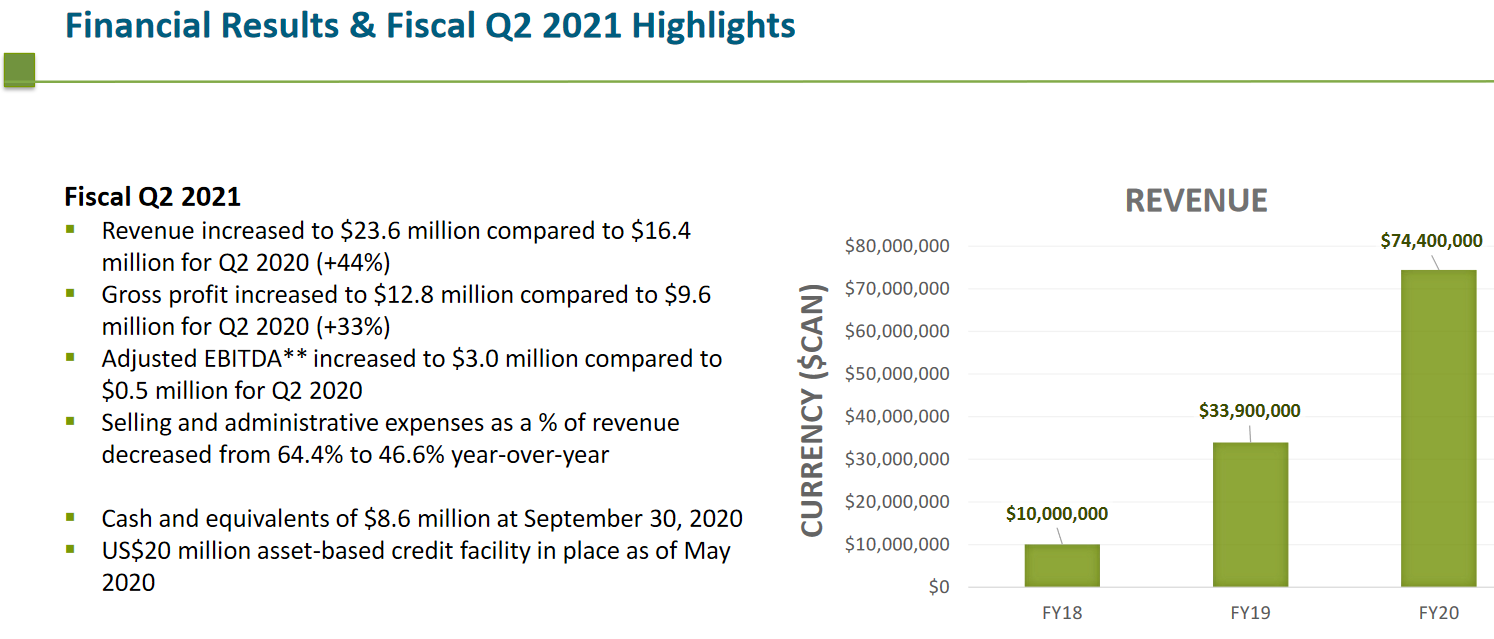The height and width of the screenshot is (639, 1494).
Task: Click the $33,900,000 data label
Action: coord(1250,411)
